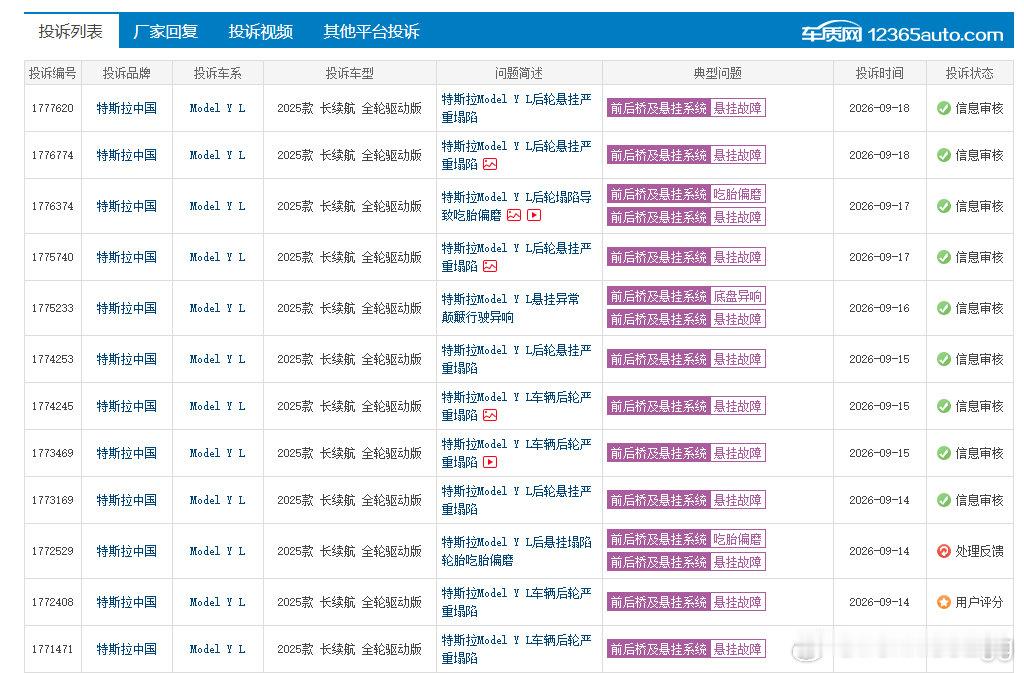Open image icon on complaint 1774245
The height and width of the screenshot is (673, 1024).
(490, 415)
